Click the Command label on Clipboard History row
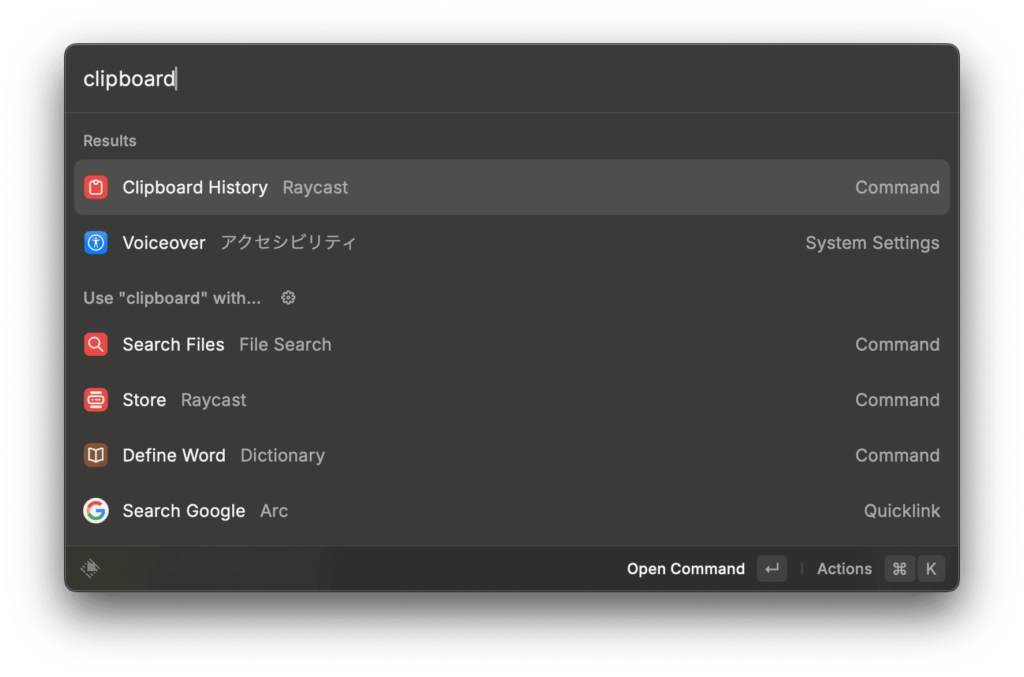The width and height of the screenshot is (1024, 677). [x=897, y=187]
